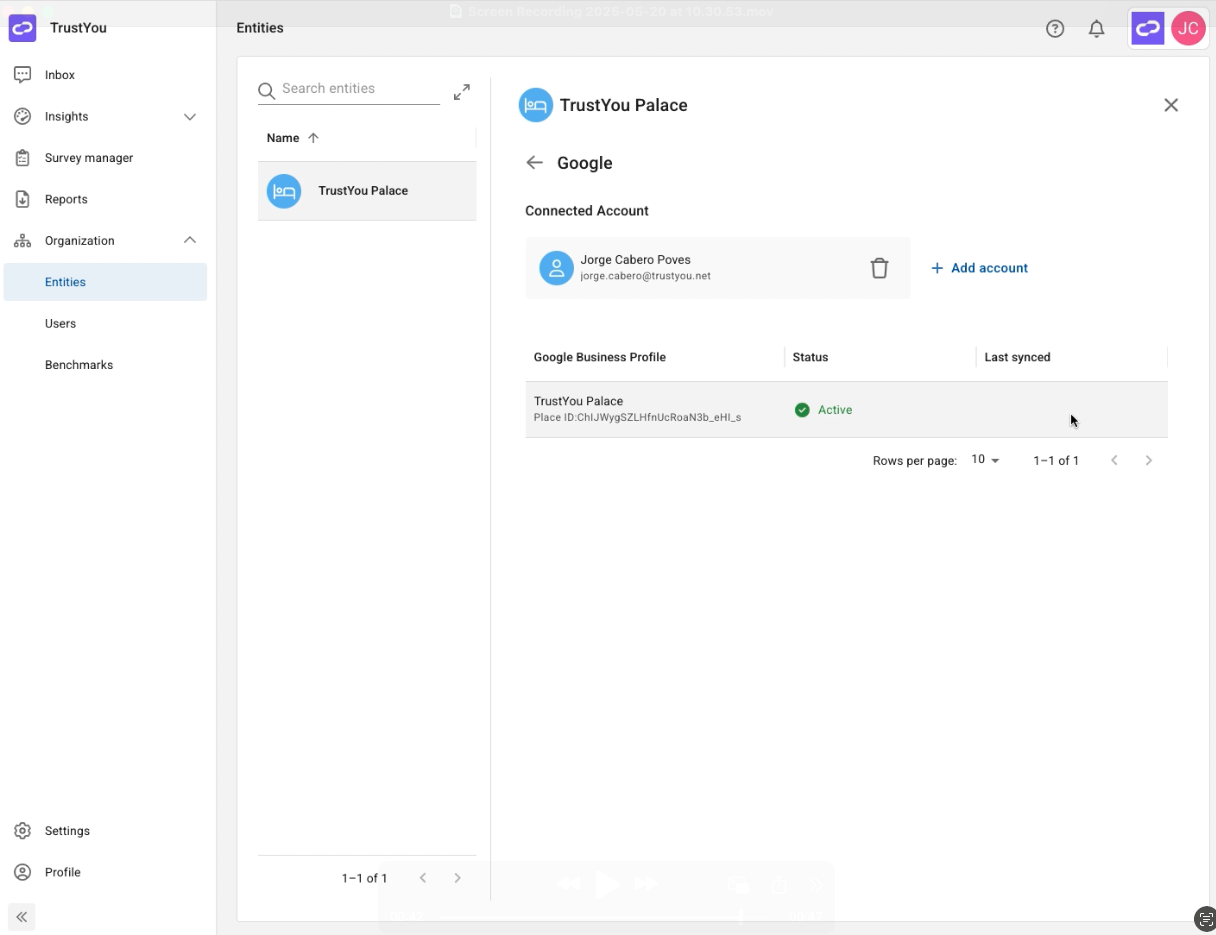Go back from the Google page
The width and height of the screenshot is (1216, 935).
pos(535,163)
